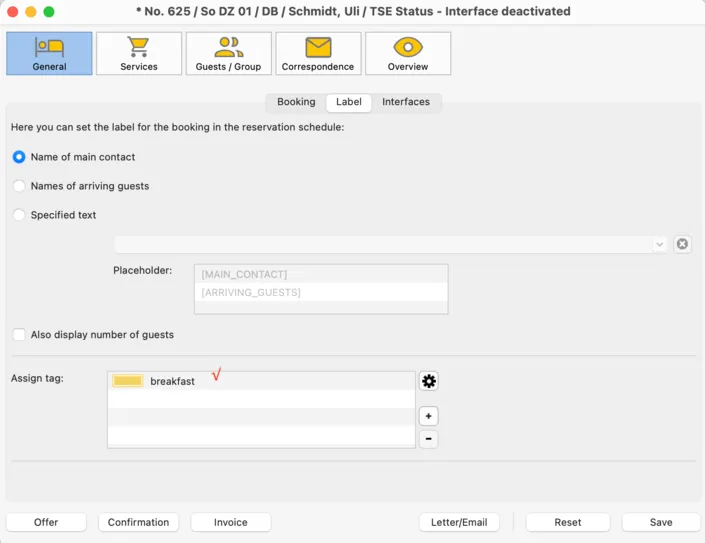Click the Confirmation button

138,522
